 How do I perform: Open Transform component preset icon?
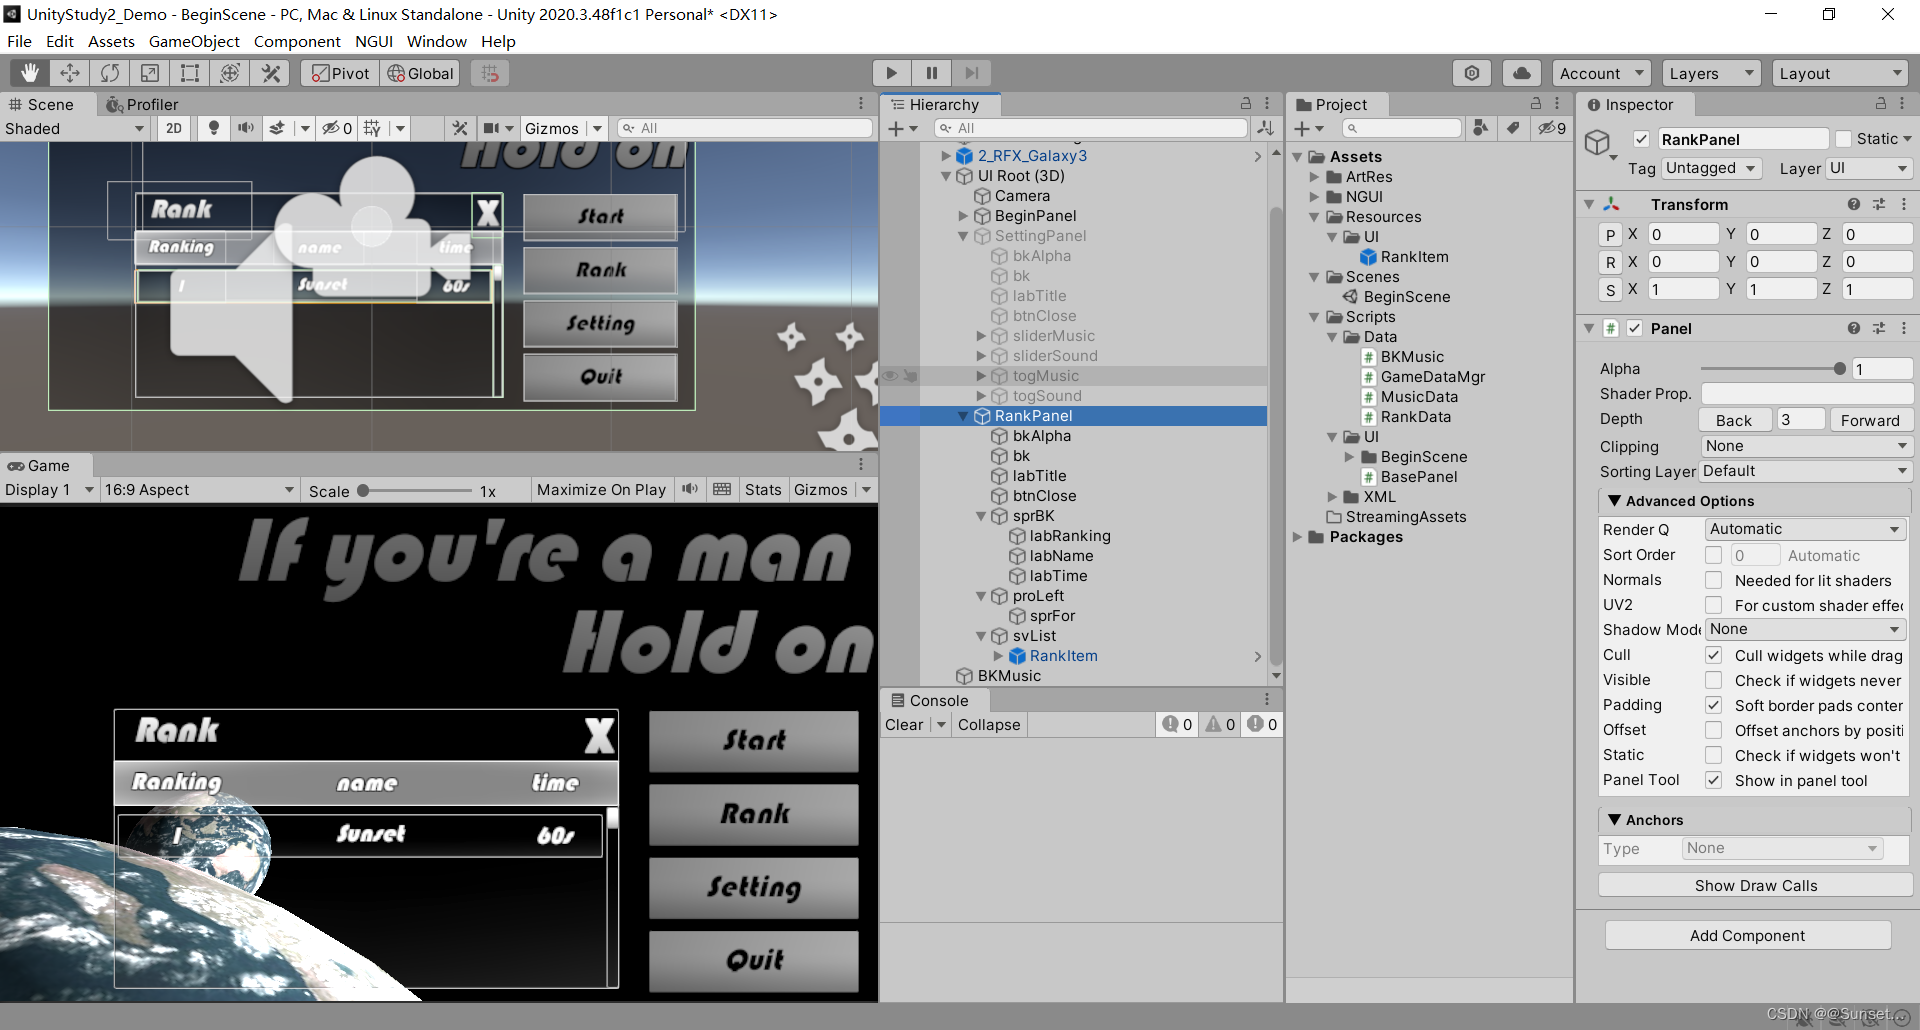pyautogui.click(x=1879, y=204)
